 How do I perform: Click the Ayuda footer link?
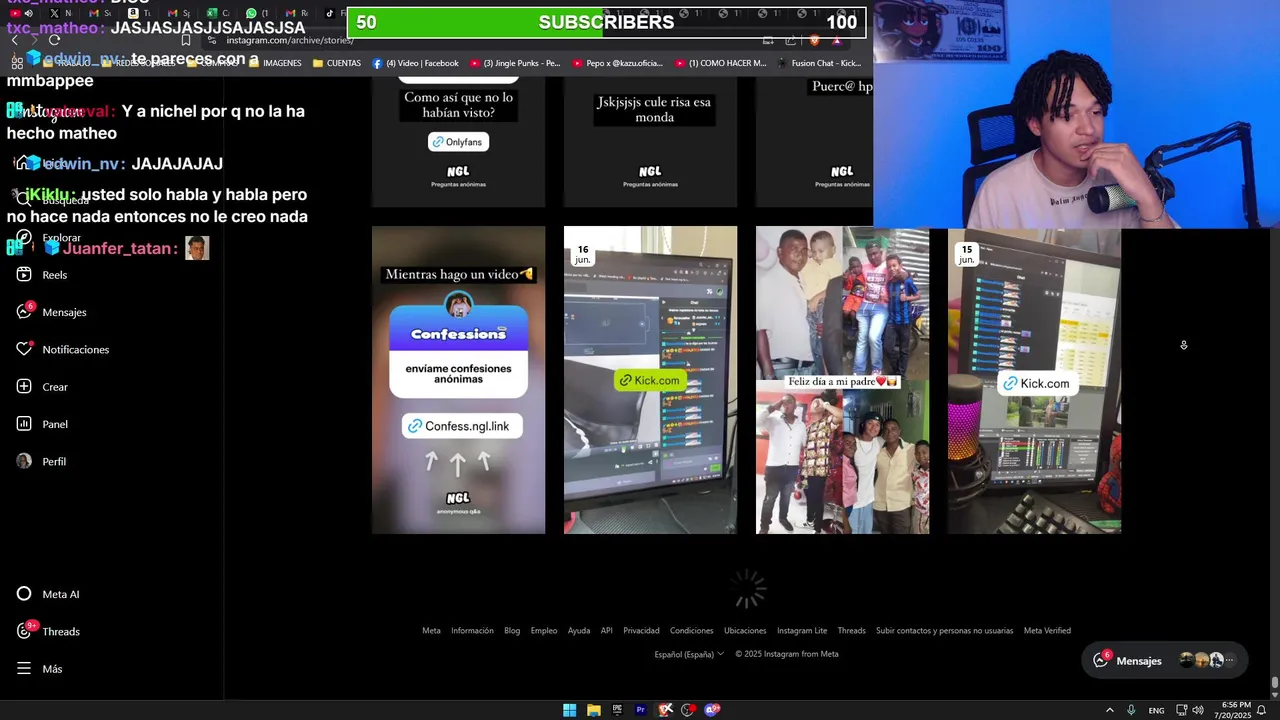(x=579, y=631)
